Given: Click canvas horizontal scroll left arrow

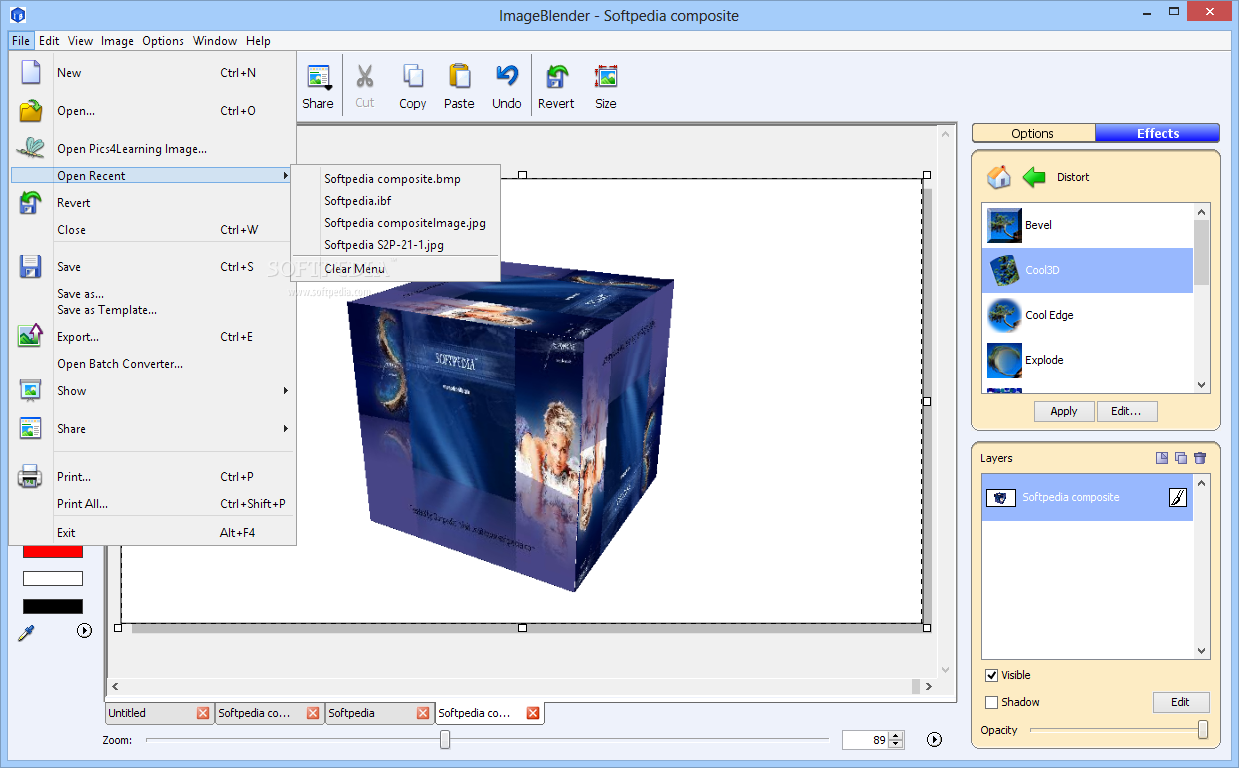Looking at the screenshot, I should pyautogui.click(x=115, y=687).
